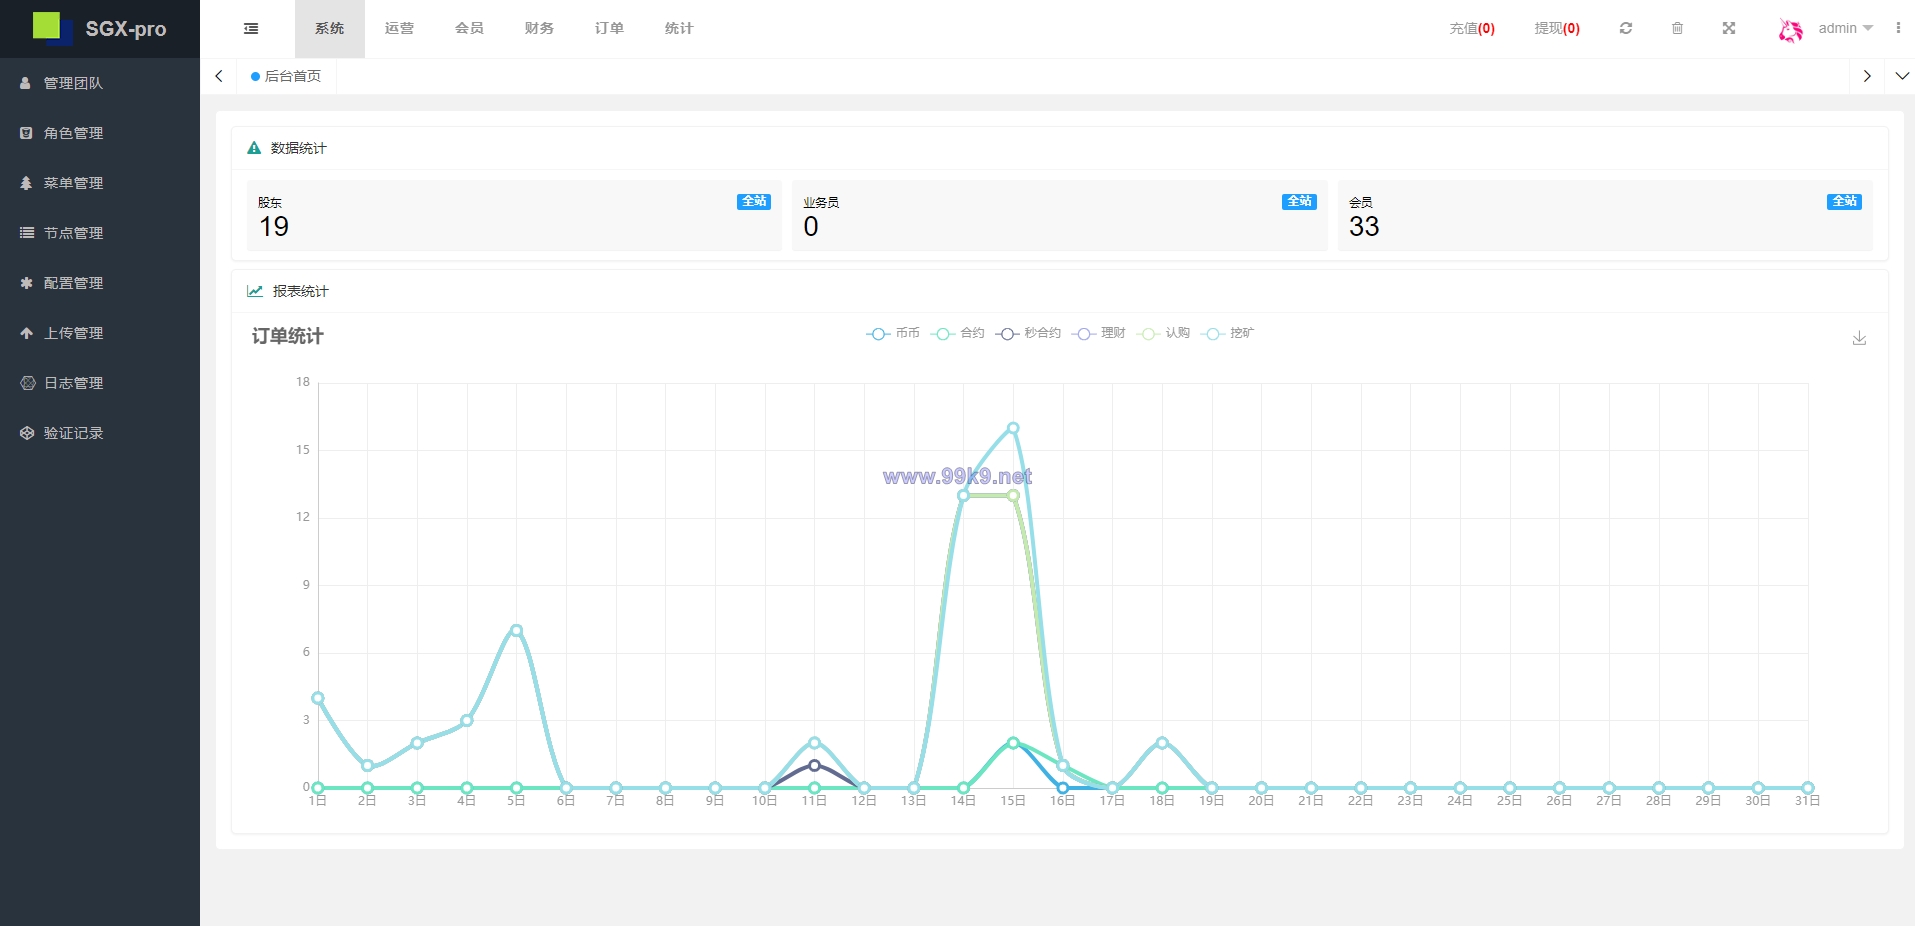Open 角色管理 in the sidebar
1915x926 pixels.
(x=100, y=133)
